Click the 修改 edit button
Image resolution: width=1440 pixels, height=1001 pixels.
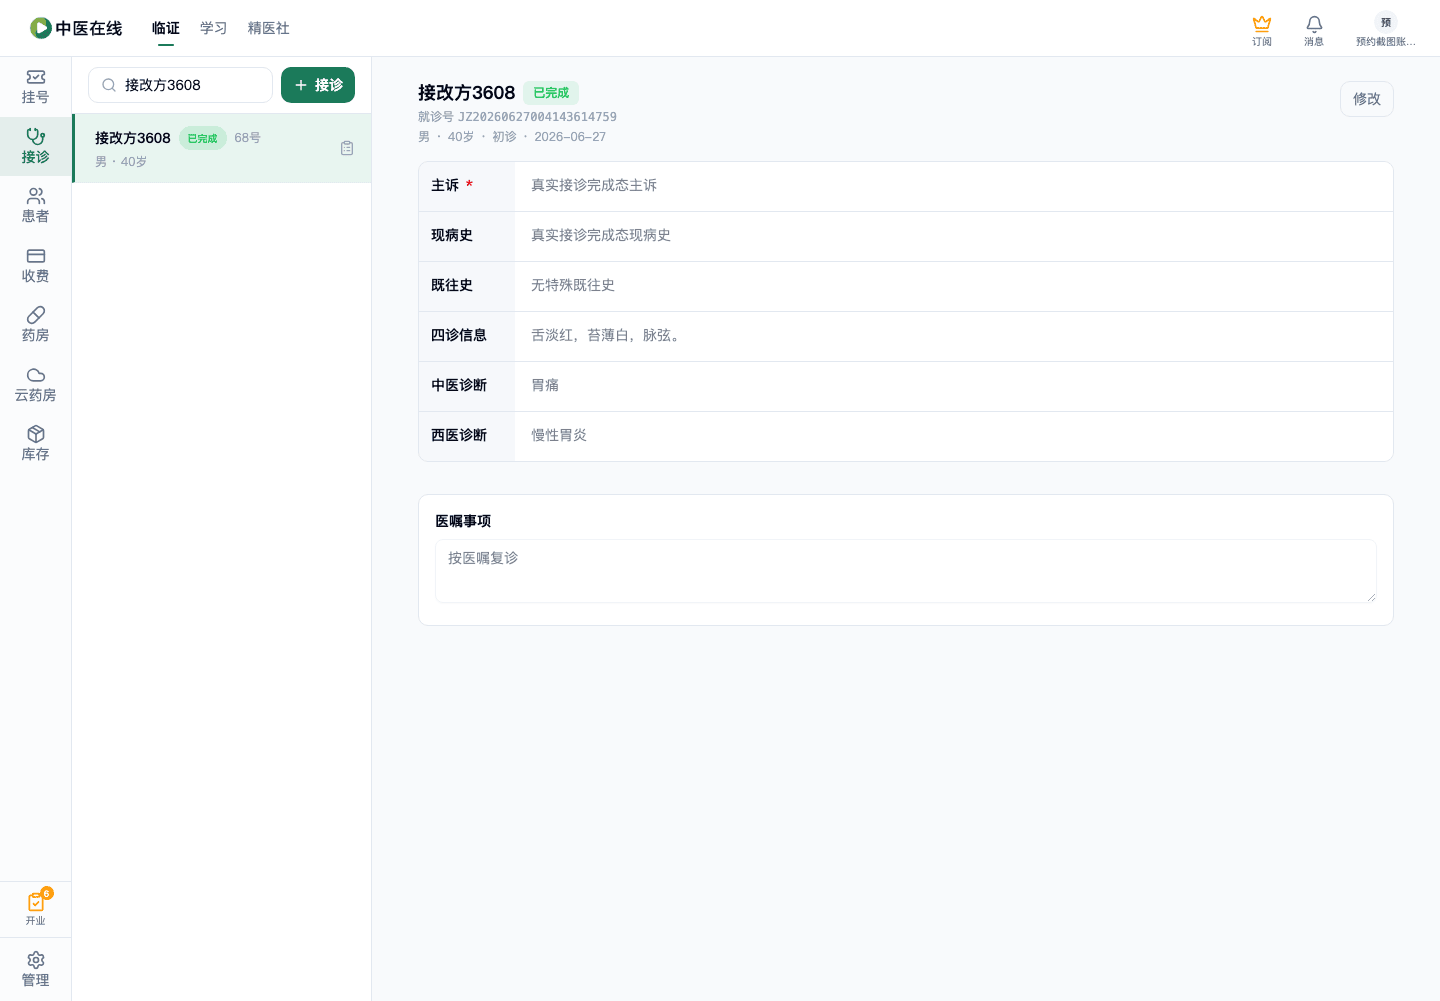pos(1367,99)
